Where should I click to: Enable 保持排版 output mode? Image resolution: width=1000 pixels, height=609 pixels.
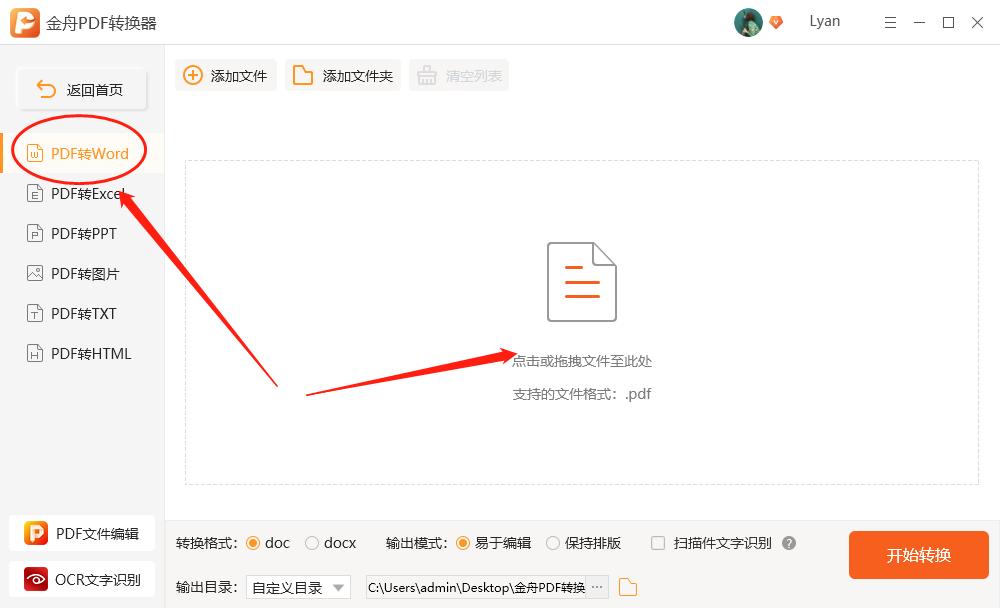click(x=553, y=543)
